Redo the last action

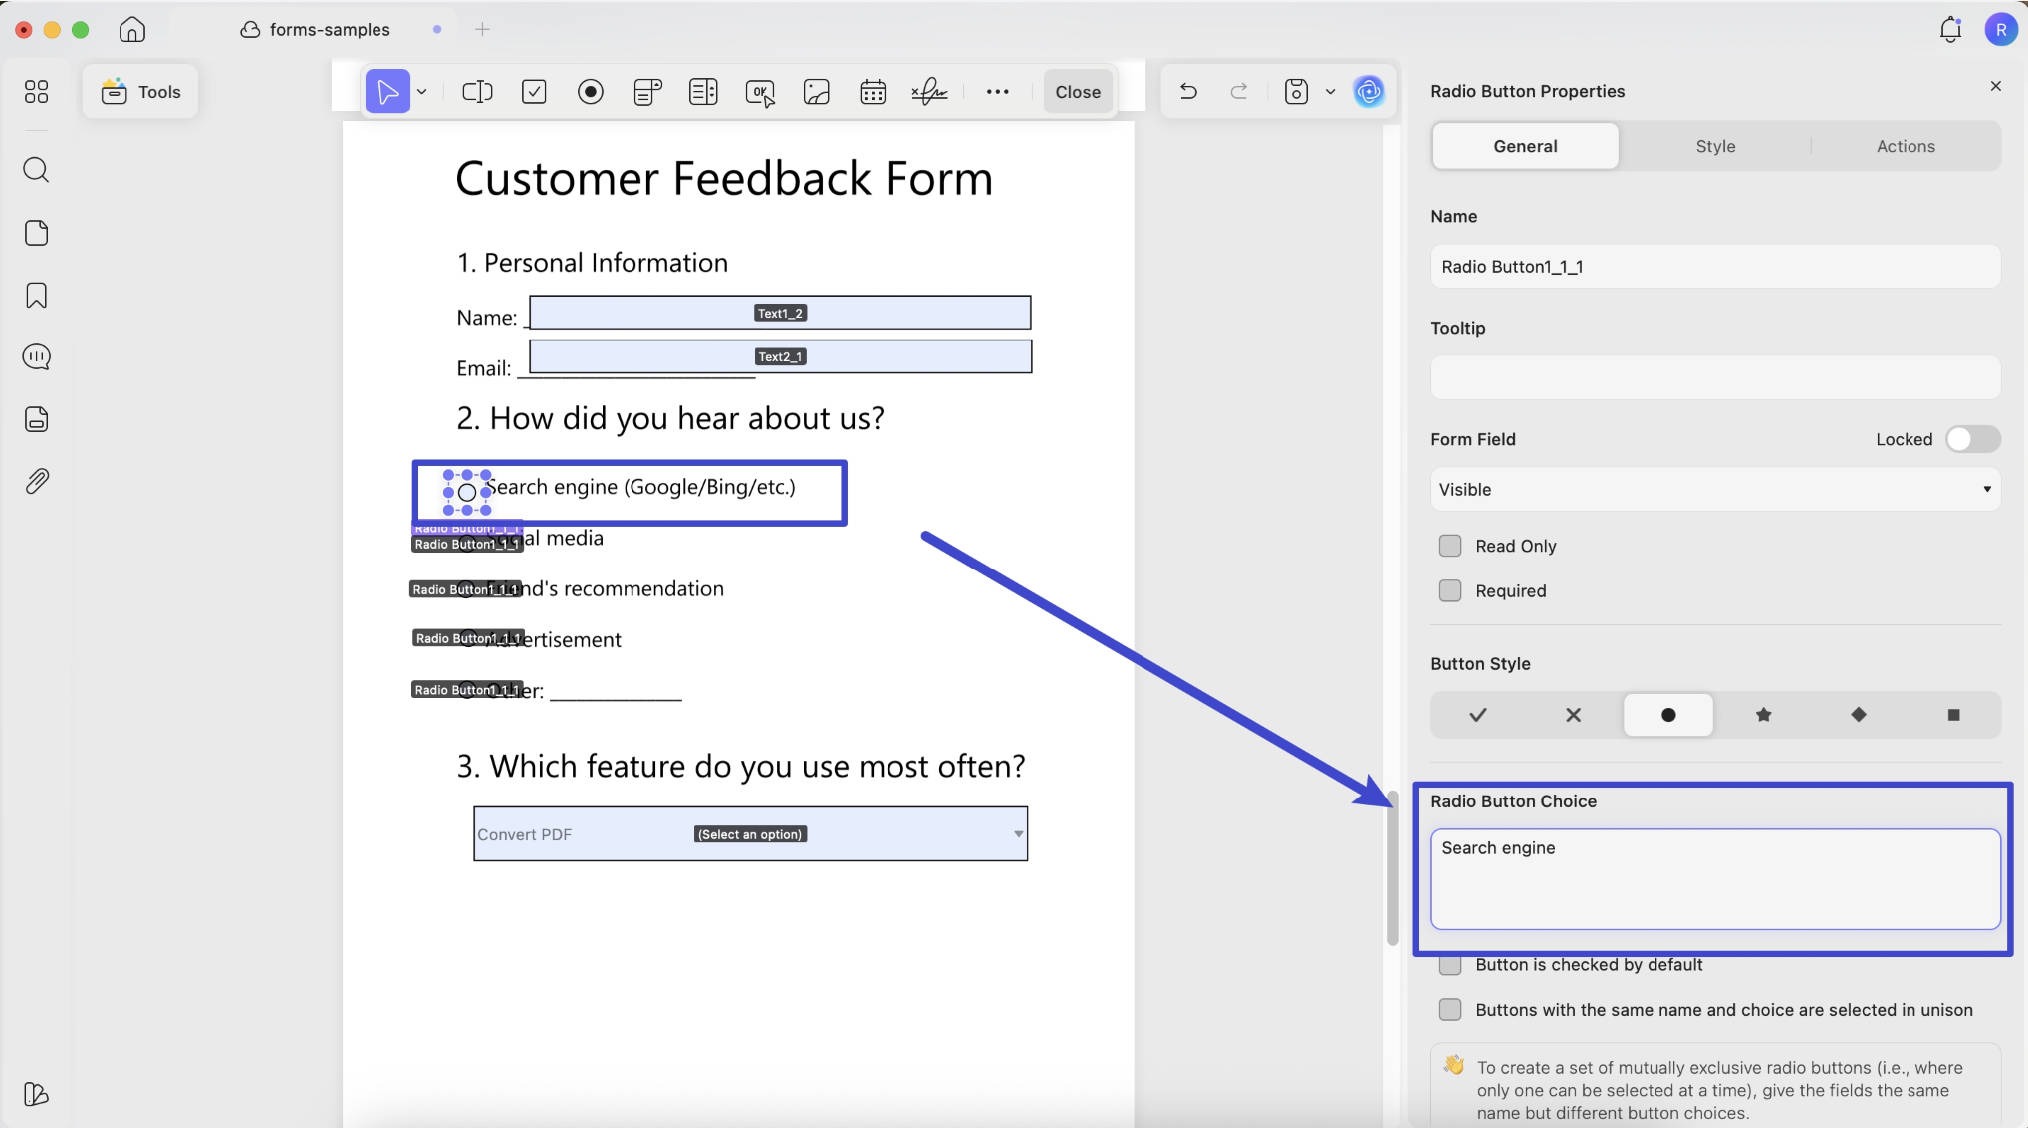1239,92
